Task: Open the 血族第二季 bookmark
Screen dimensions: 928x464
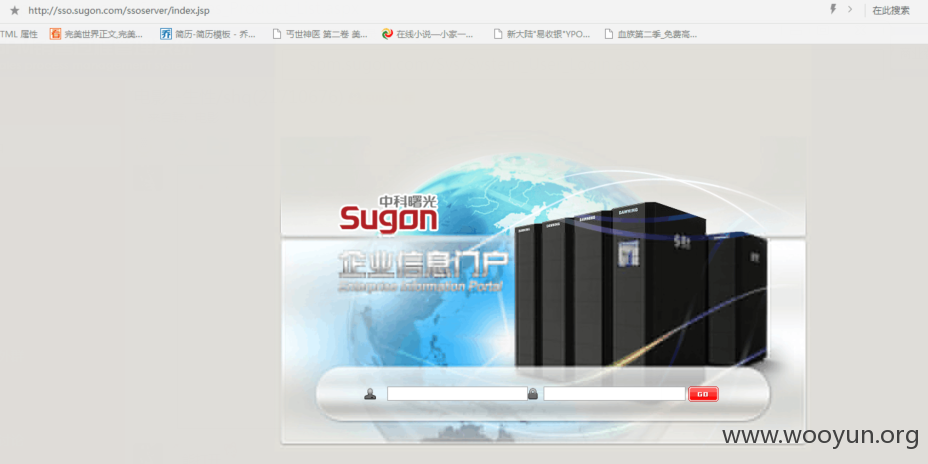Action: tap(650, 34)
